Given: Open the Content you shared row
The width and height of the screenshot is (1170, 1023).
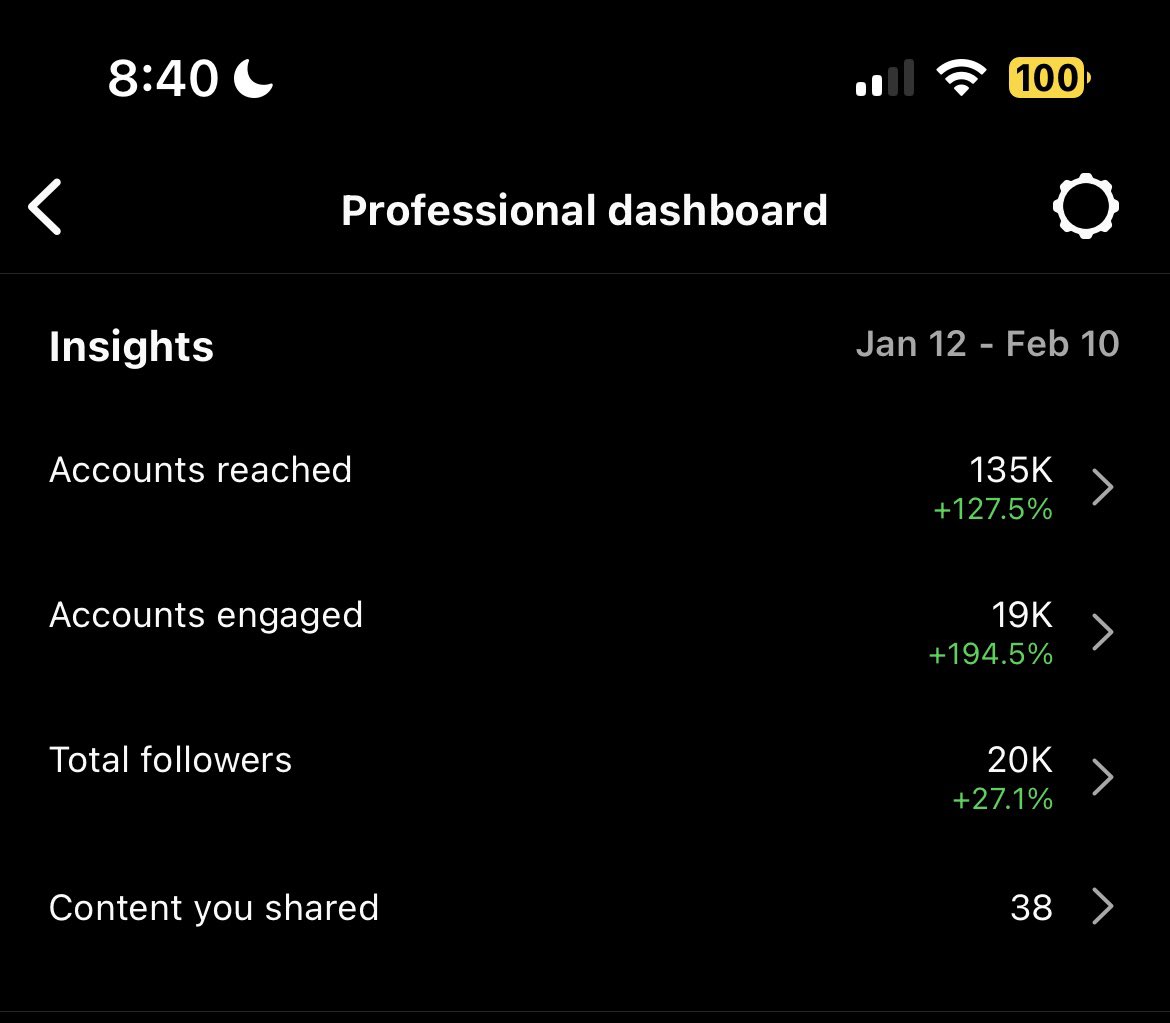Looking at the screenshot, I should pos(585,907).
